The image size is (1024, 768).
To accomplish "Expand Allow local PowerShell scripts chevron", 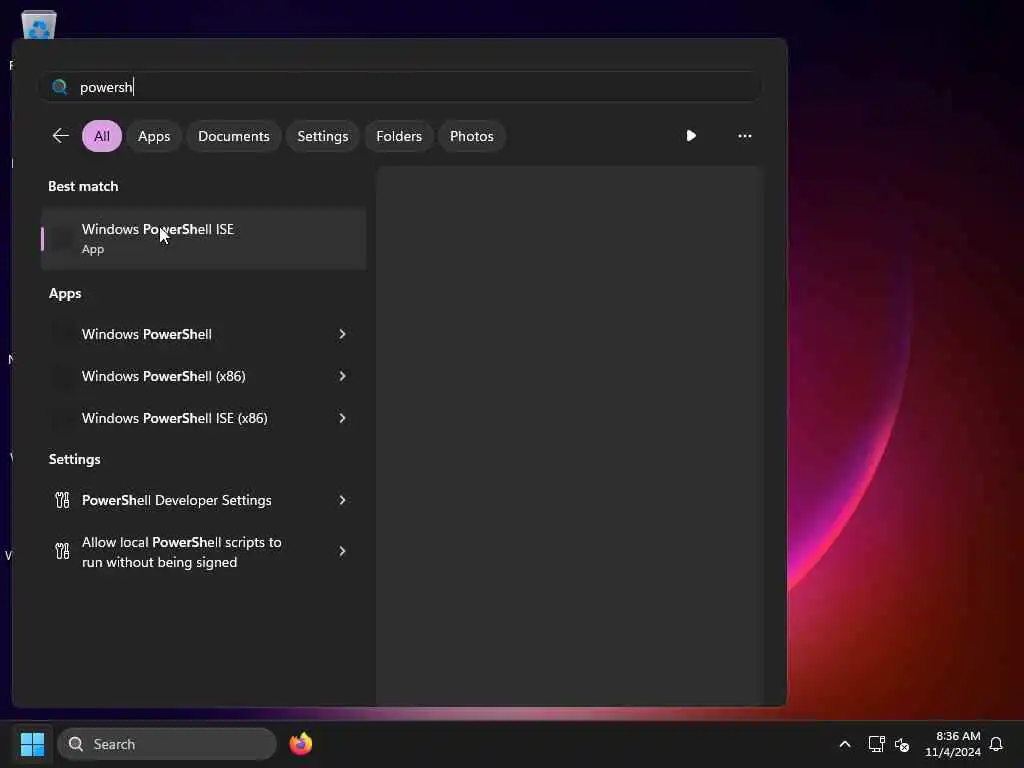I will 342,551.
